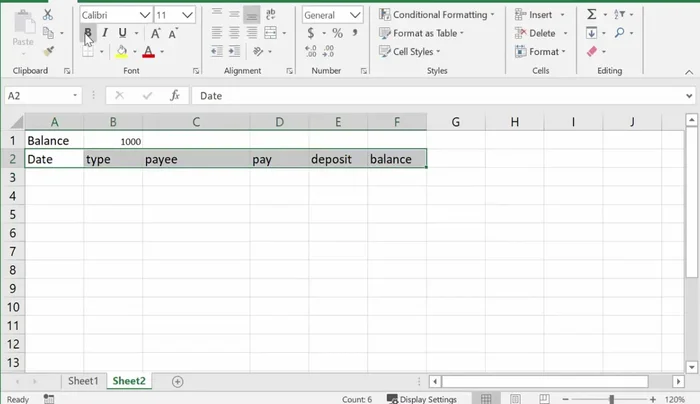700x404 pixels.
Task: Open Format as Table gallery
Action: [421, 33]
